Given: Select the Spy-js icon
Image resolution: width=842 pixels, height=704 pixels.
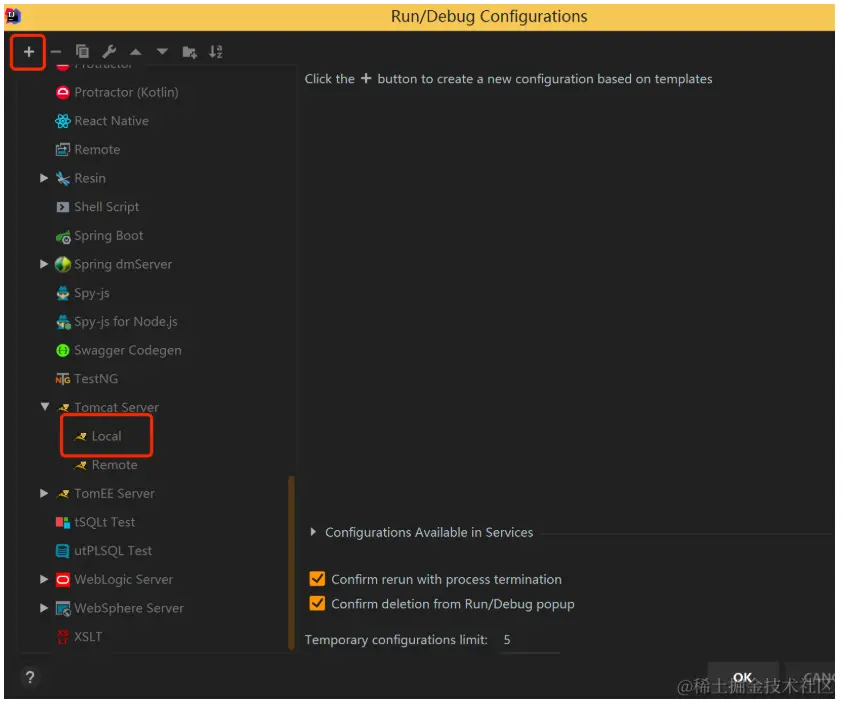Looking at the screenshot, I should tap(63, 293).
